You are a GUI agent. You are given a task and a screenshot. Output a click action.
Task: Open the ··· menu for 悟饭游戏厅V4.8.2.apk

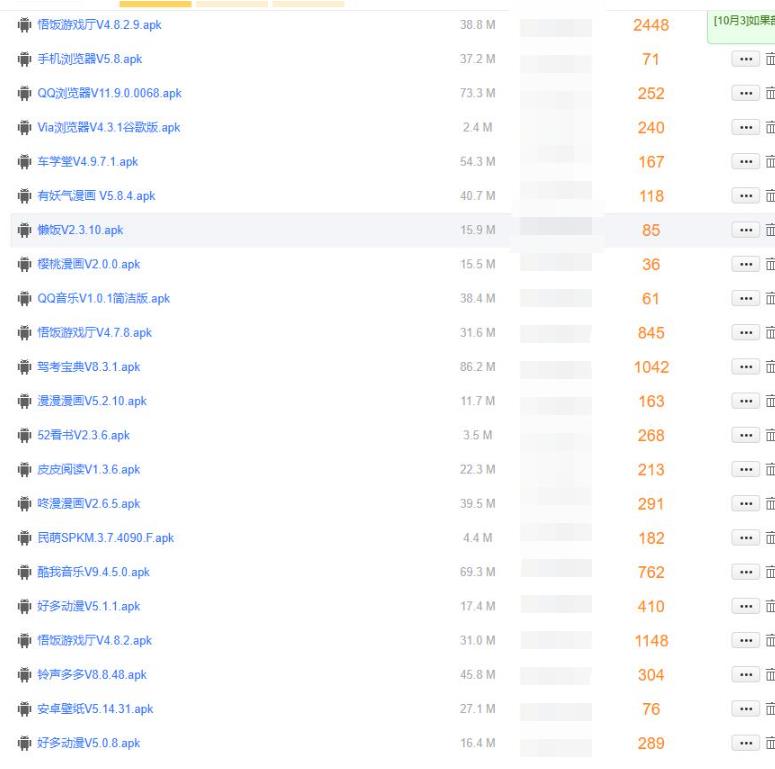[x=745, y=640]
